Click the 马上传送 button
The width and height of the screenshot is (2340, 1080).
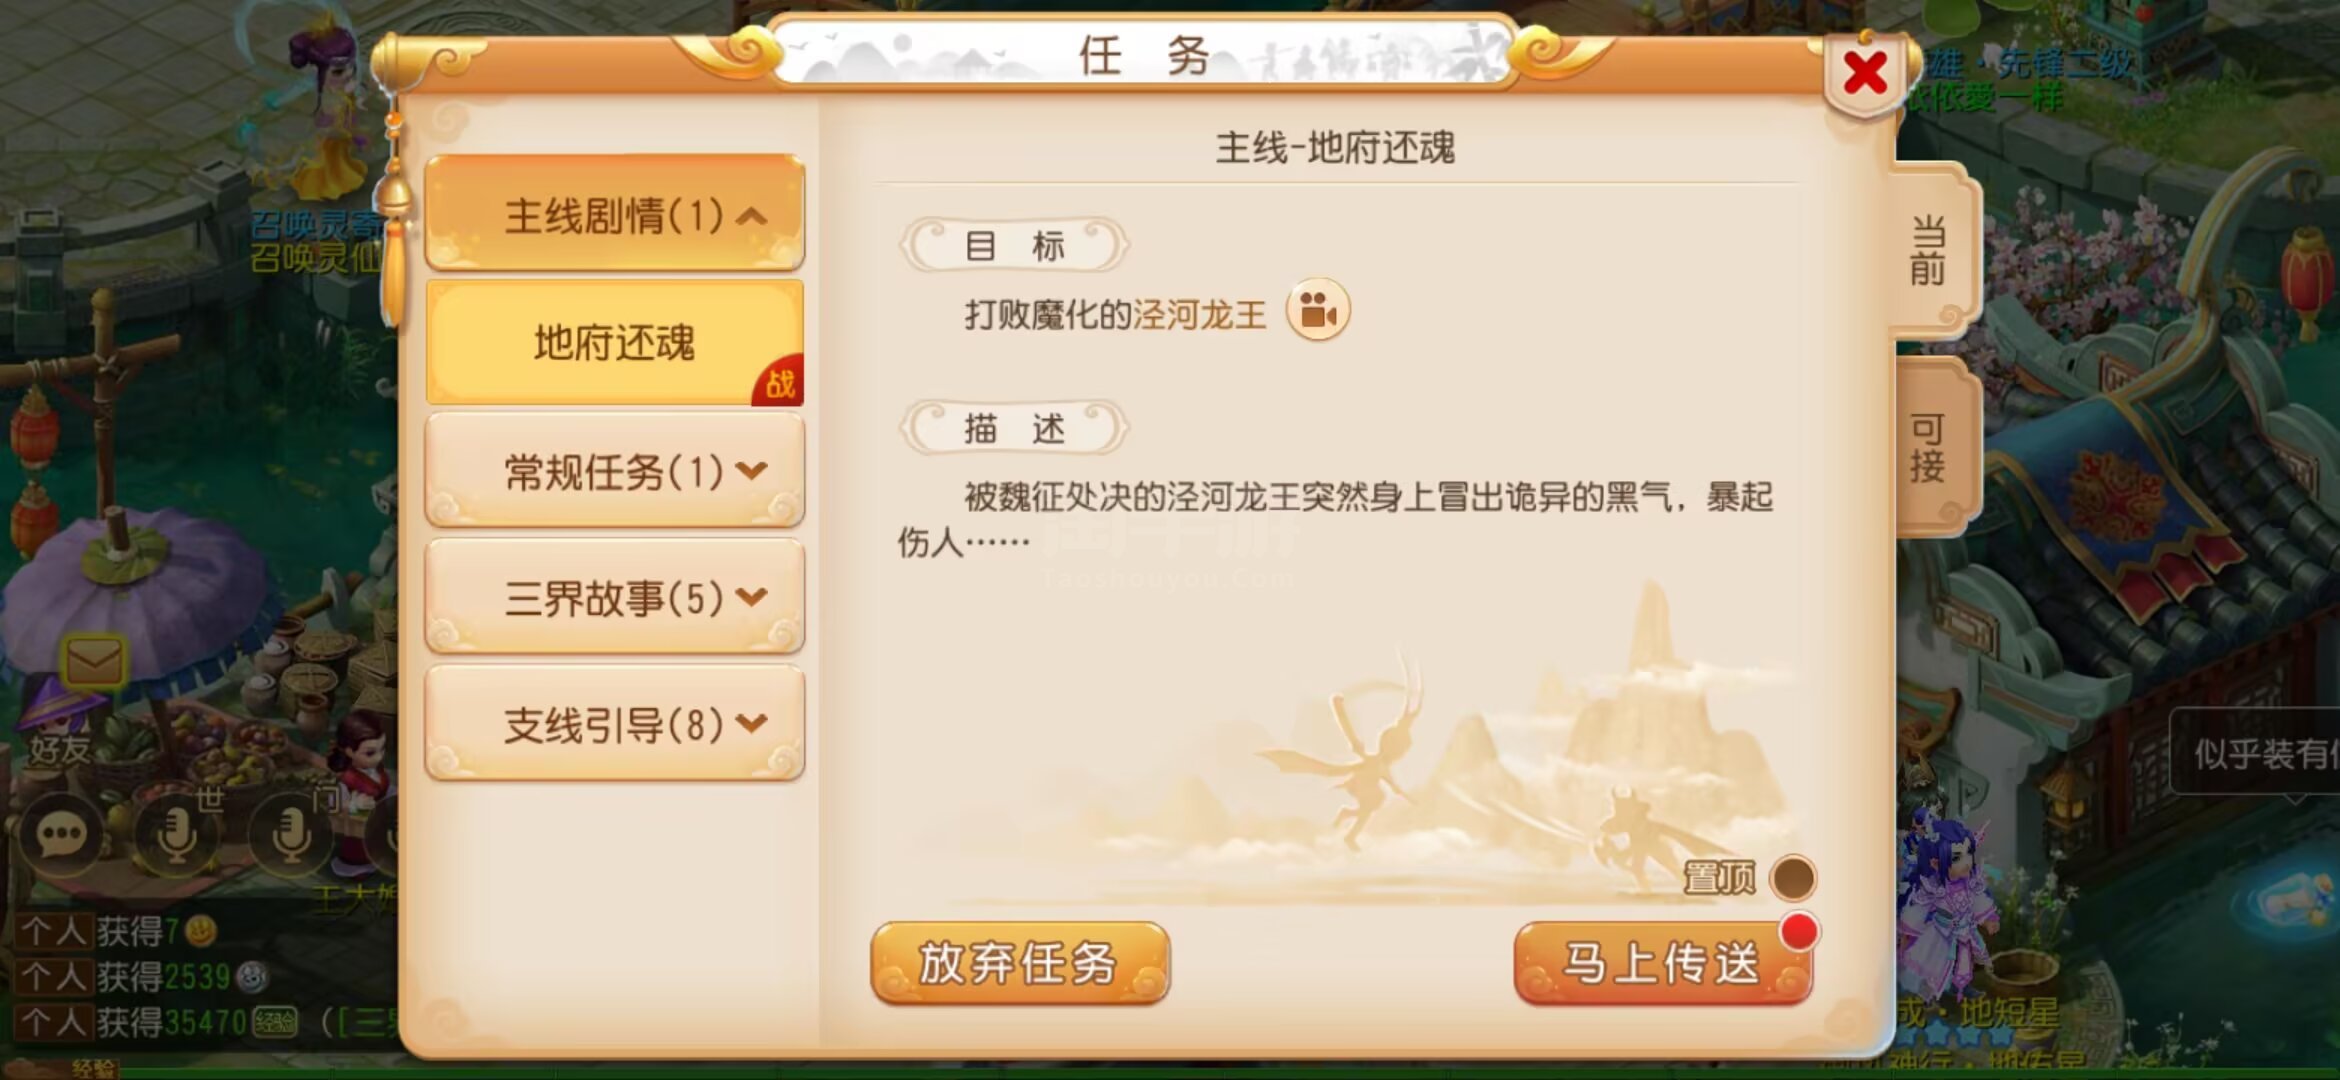(1663, 963)
